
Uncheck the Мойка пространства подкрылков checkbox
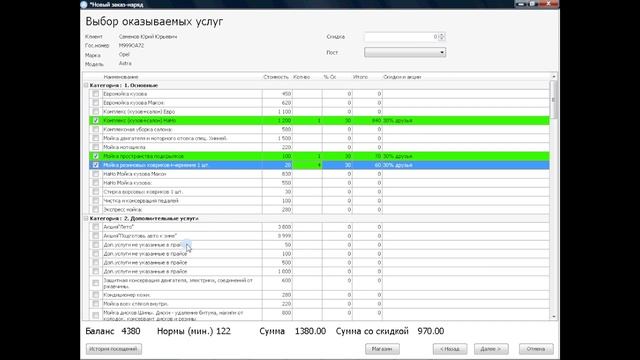[96, 156]
